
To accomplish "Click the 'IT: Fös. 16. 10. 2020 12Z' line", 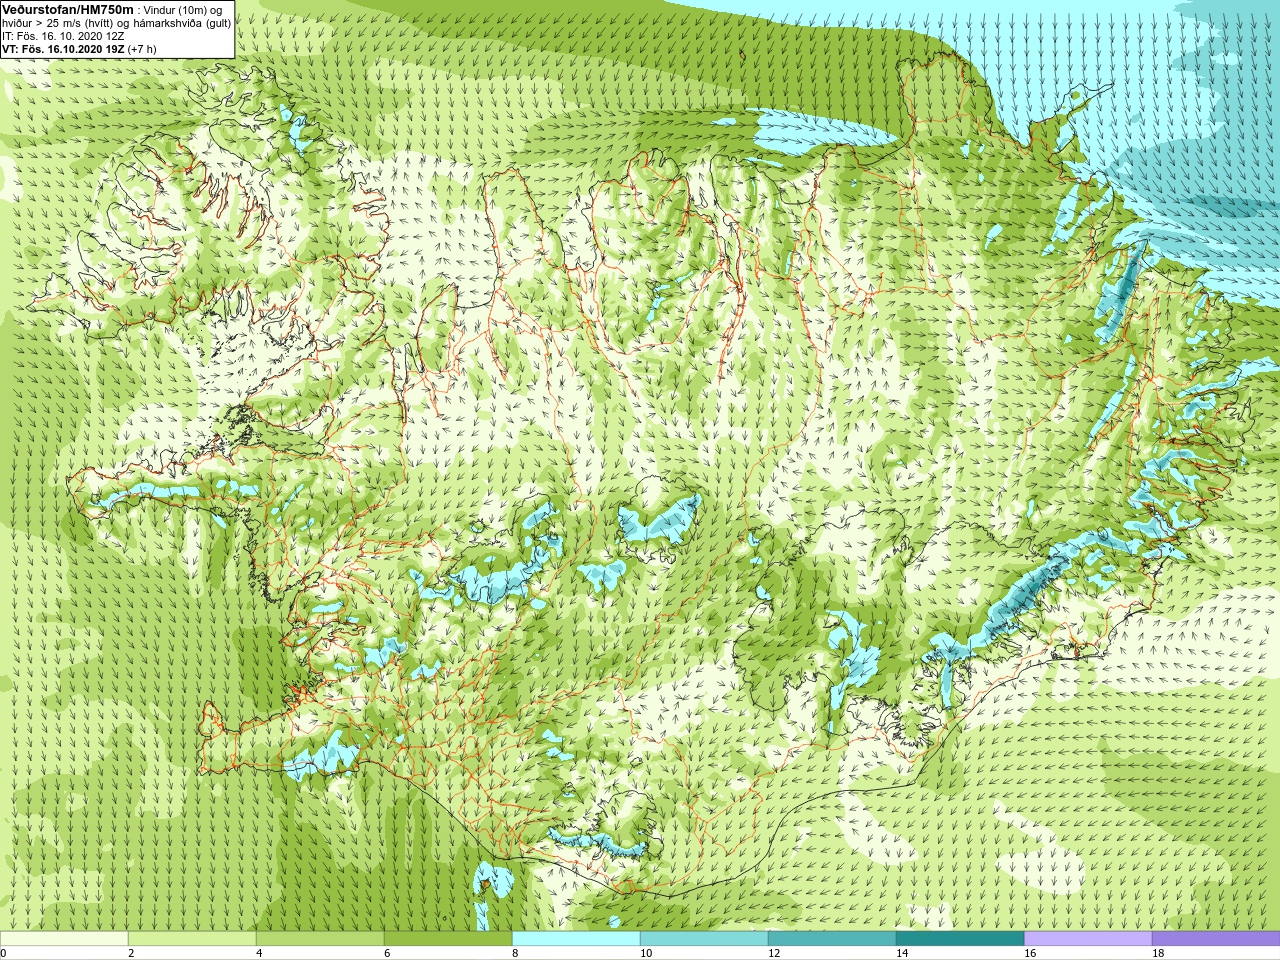I will pyautogui.click(x=63, y=36).
